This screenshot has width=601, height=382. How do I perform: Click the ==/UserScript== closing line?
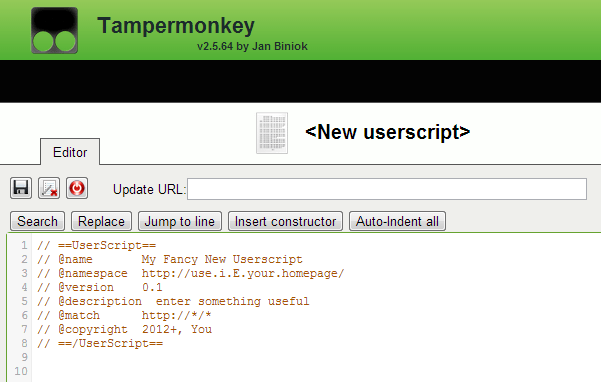click(100, 343)
